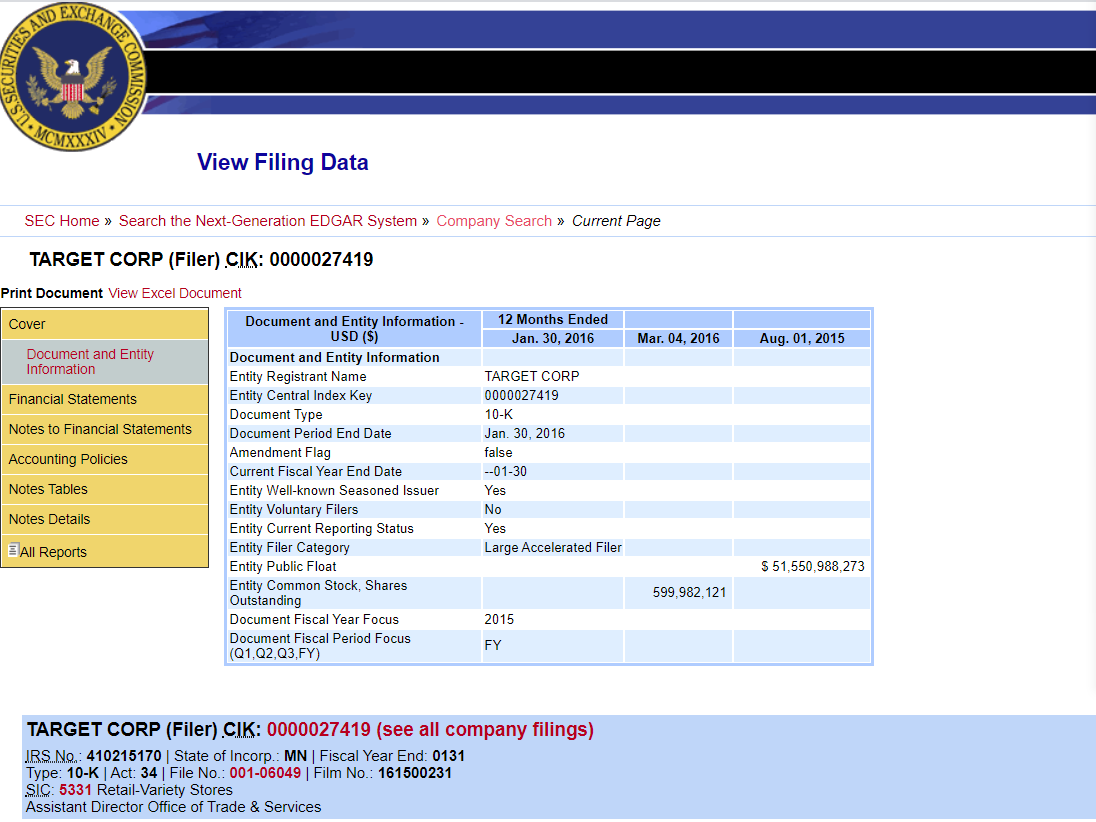
Task: Click Assistant Director Office of Trade & Services text
Action: (173, 807)
